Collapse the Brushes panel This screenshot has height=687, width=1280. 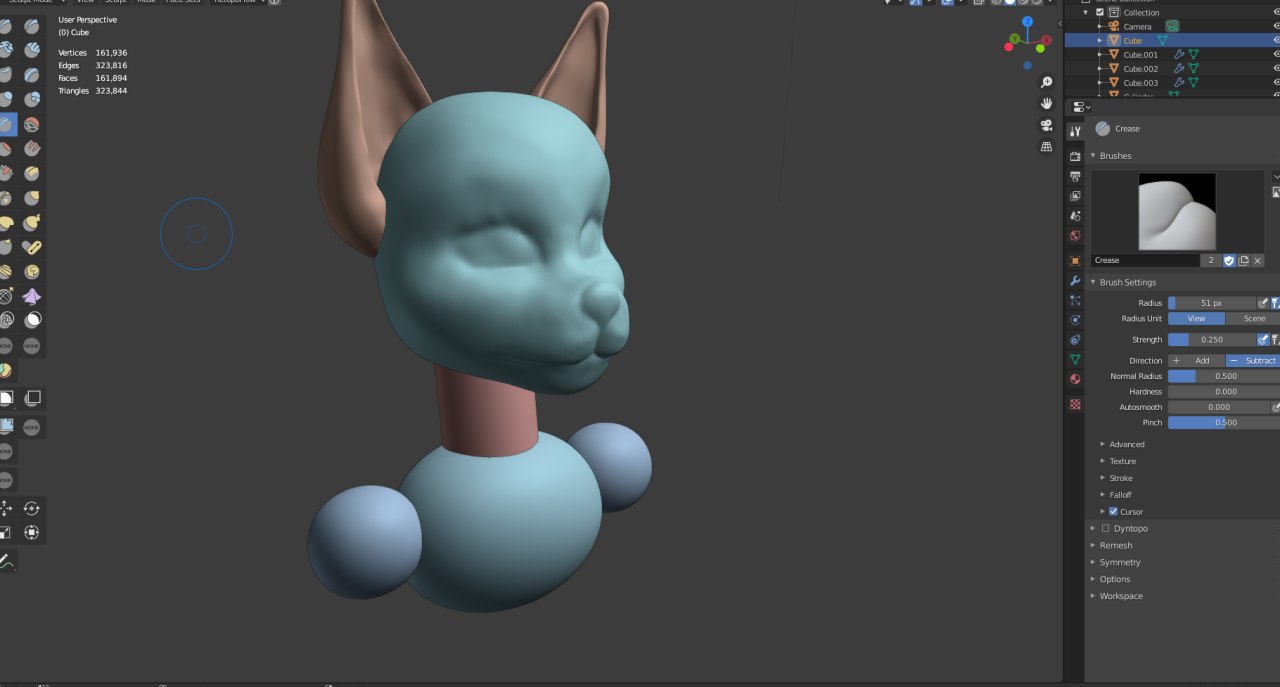point(1093,155)
